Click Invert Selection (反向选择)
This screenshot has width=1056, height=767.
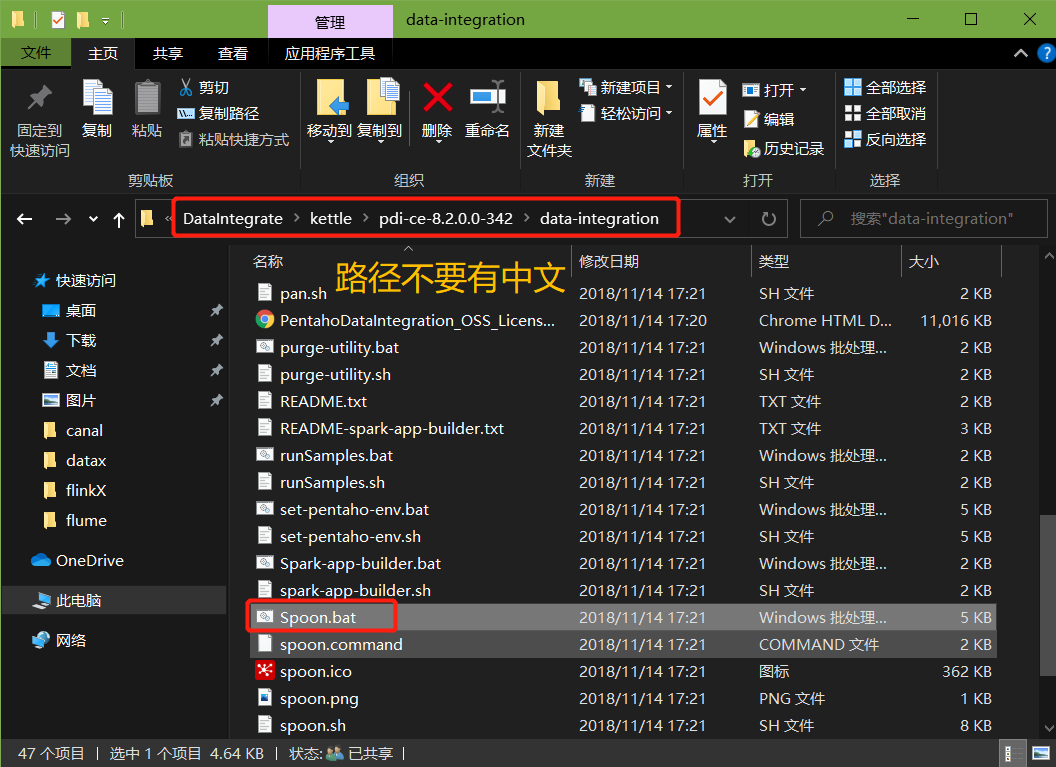[885, 139]
